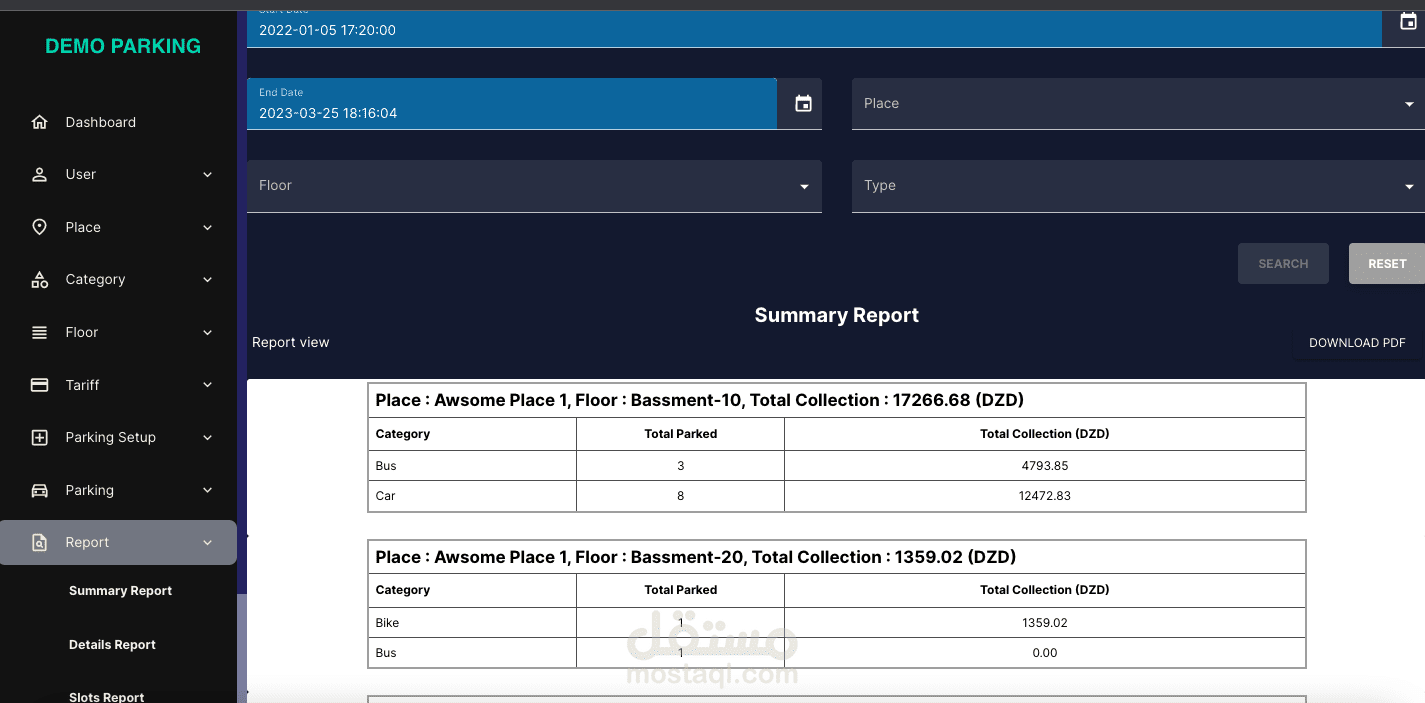This screenshot has height=703, width=1425.
Task: Select the Parking Setup menu label
Action: (x=110, y=437)
